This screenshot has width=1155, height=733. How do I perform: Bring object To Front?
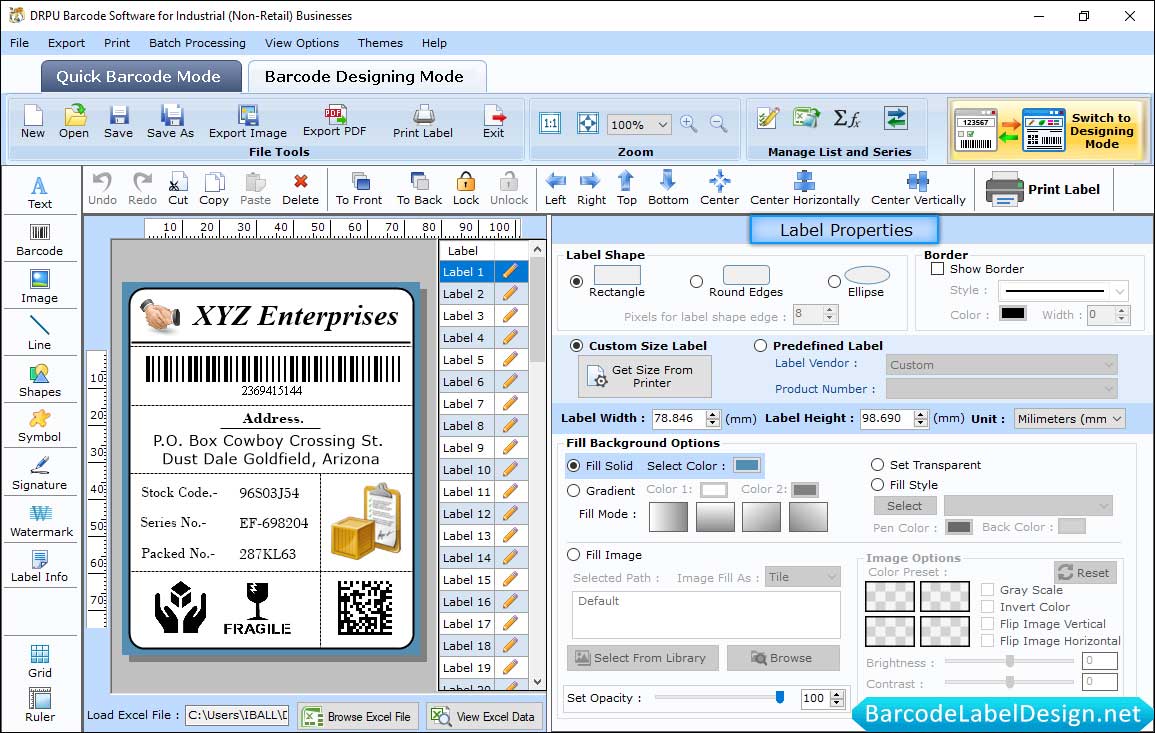359,189
